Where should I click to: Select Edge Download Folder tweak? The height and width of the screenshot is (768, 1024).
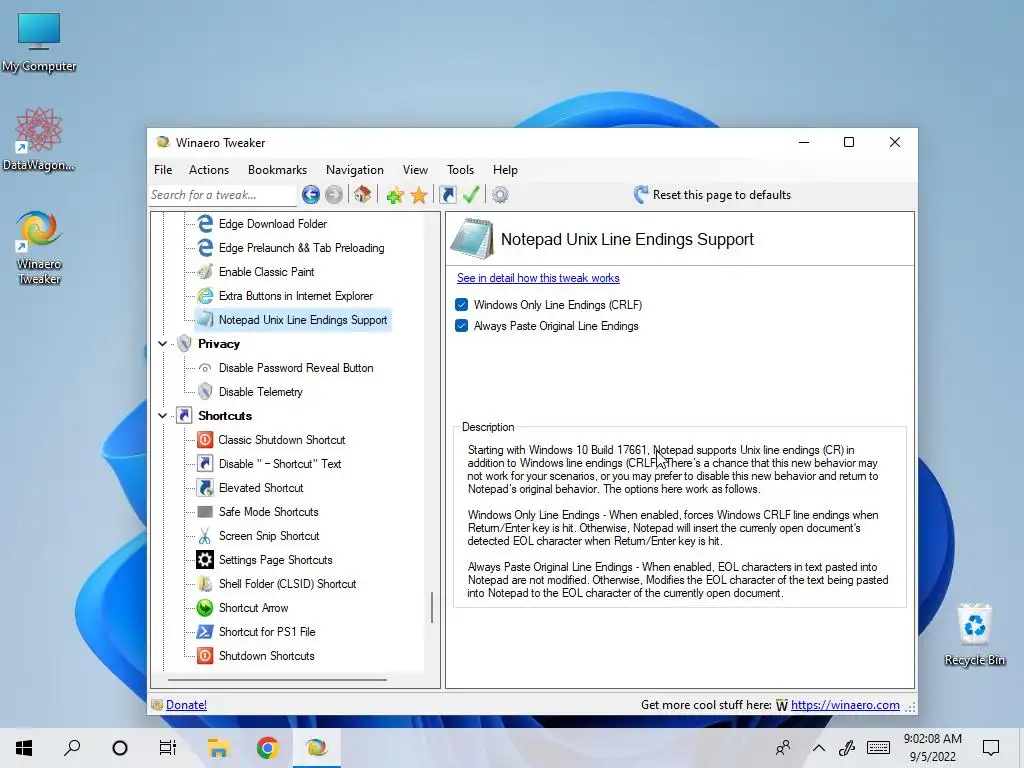tap(273, 224)
